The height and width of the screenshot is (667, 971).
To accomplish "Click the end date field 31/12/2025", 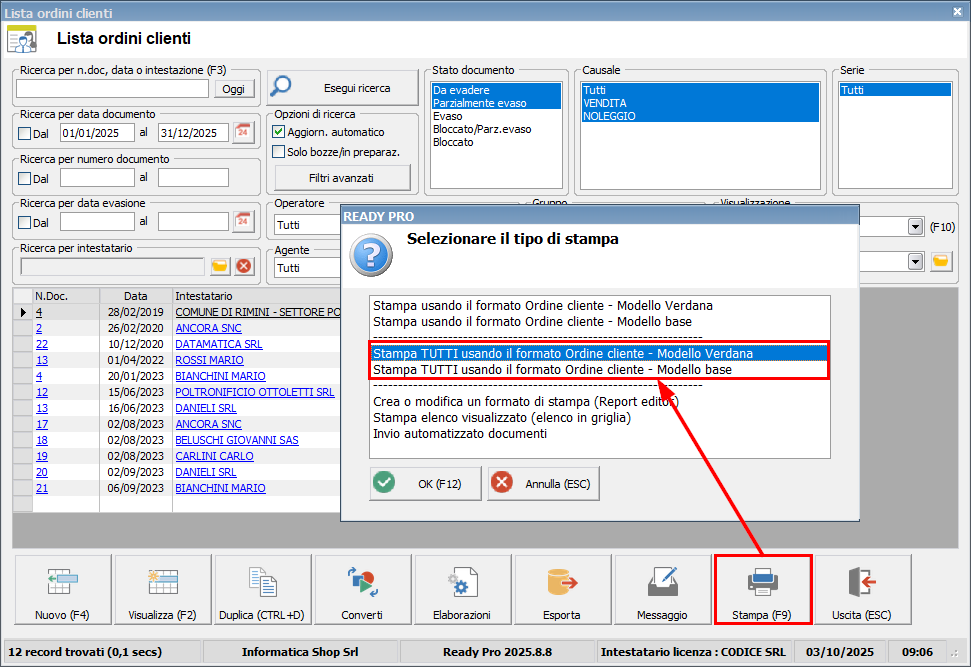I will pos(194,133).
